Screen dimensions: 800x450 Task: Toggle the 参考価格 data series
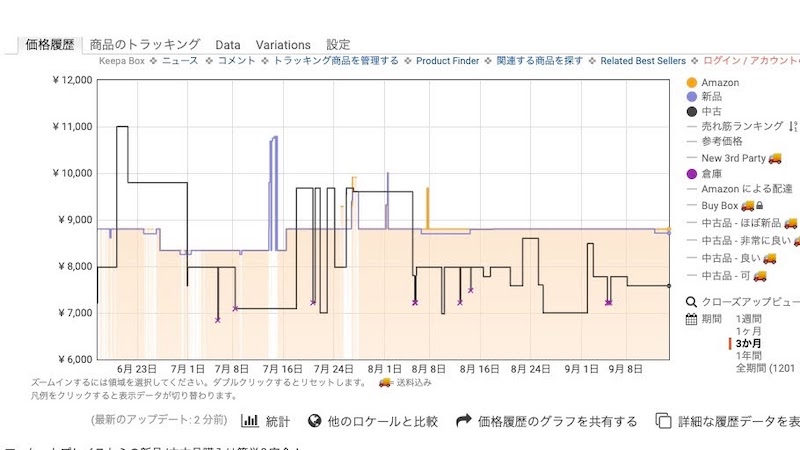coord(721,141)
